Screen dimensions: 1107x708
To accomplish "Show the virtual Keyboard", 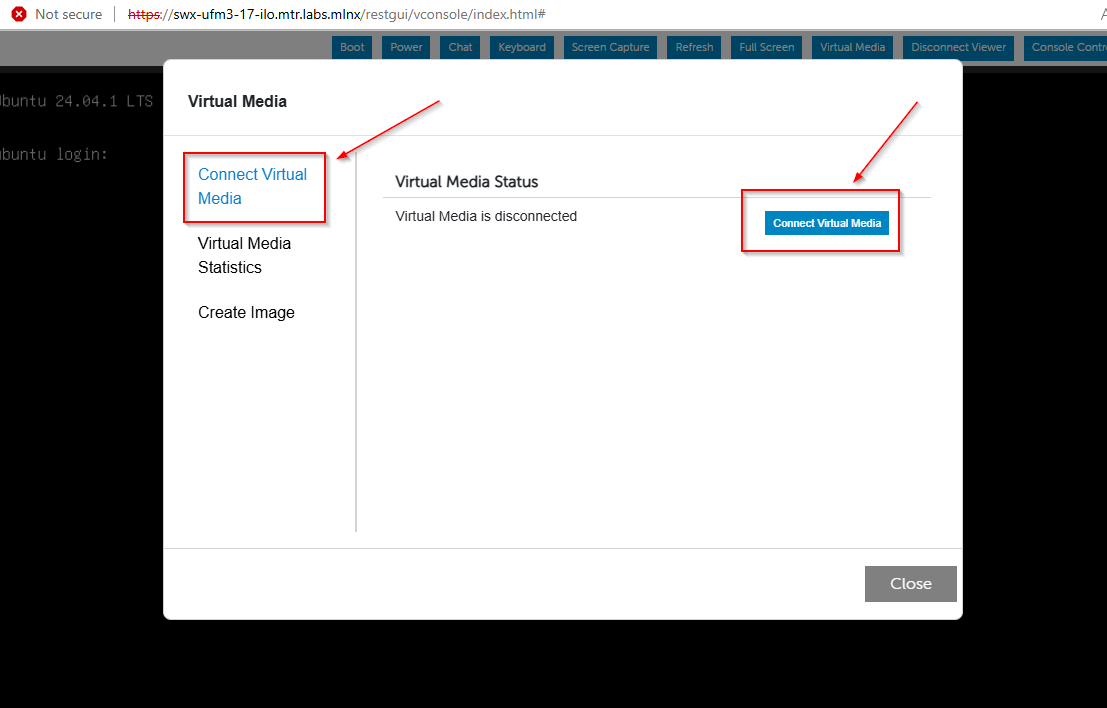I will coord(522,47).
